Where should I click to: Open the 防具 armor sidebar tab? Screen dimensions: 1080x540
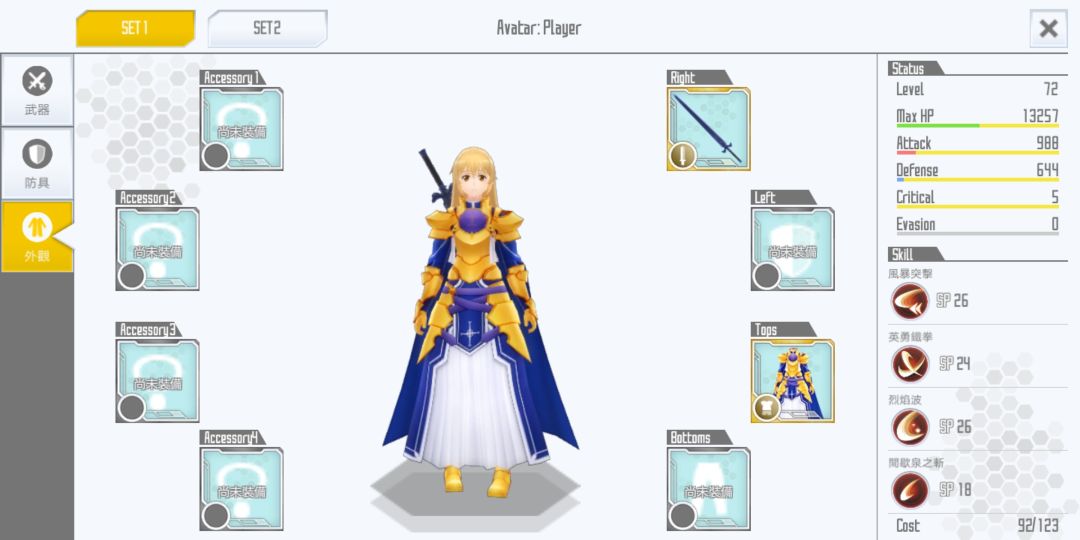(x=37, y=164)
